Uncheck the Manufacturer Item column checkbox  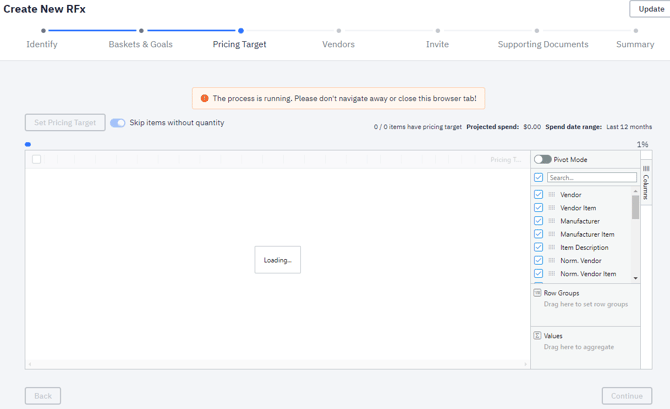pos(538,234)
